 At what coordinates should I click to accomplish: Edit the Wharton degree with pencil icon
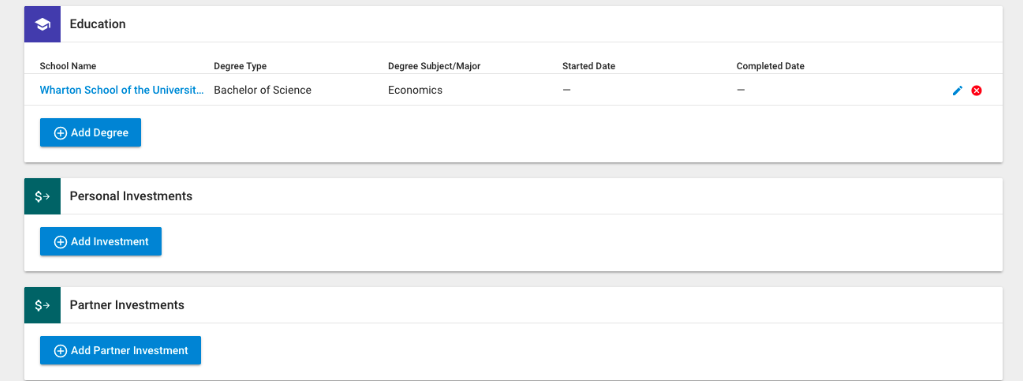957,91
